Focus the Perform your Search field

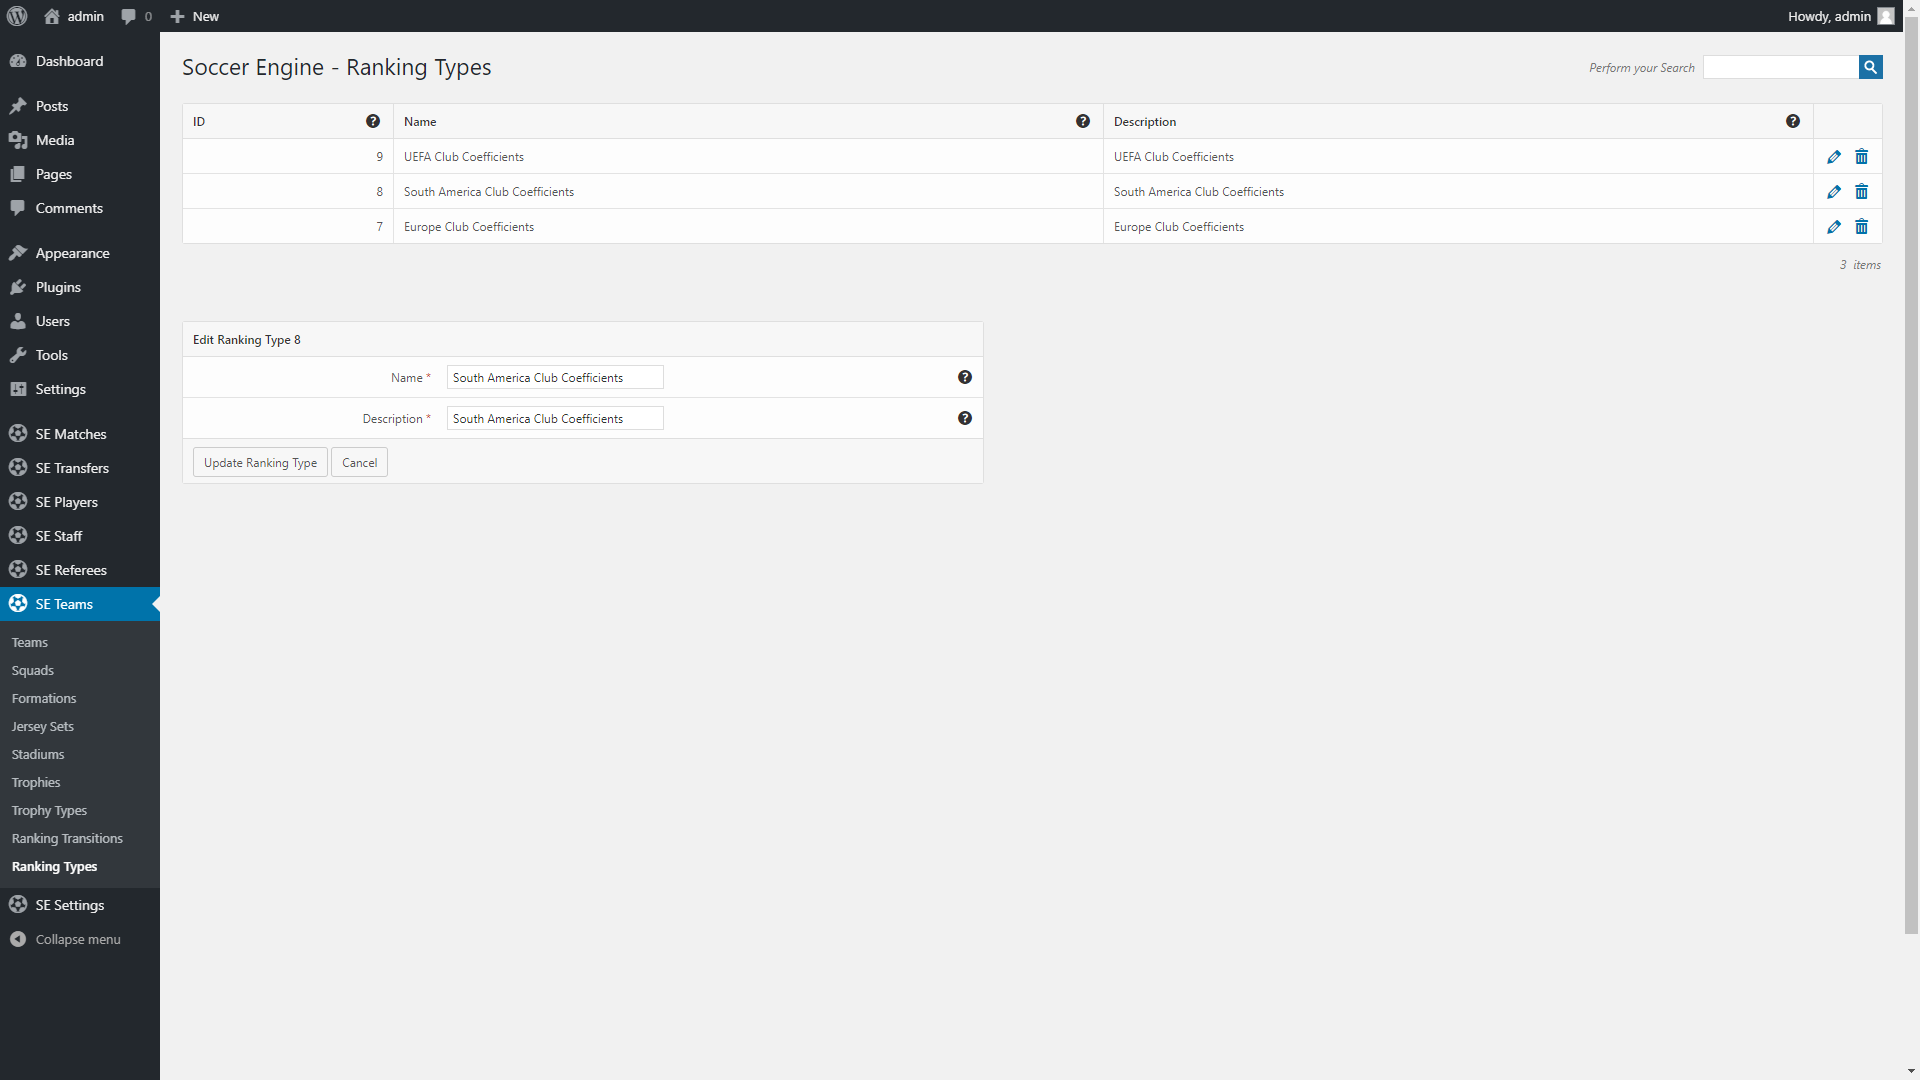coord(1780,67)
